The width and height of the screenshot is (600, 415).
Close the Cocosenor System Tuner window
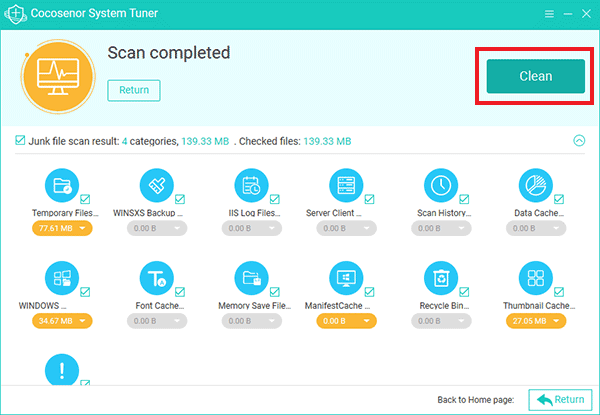[586, 14]
